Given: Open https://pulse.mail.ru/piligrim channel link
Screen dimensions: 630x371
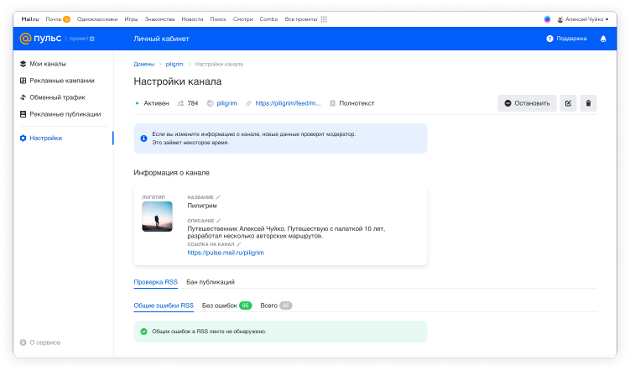Looking at the screenshot, I should point(226,252).
